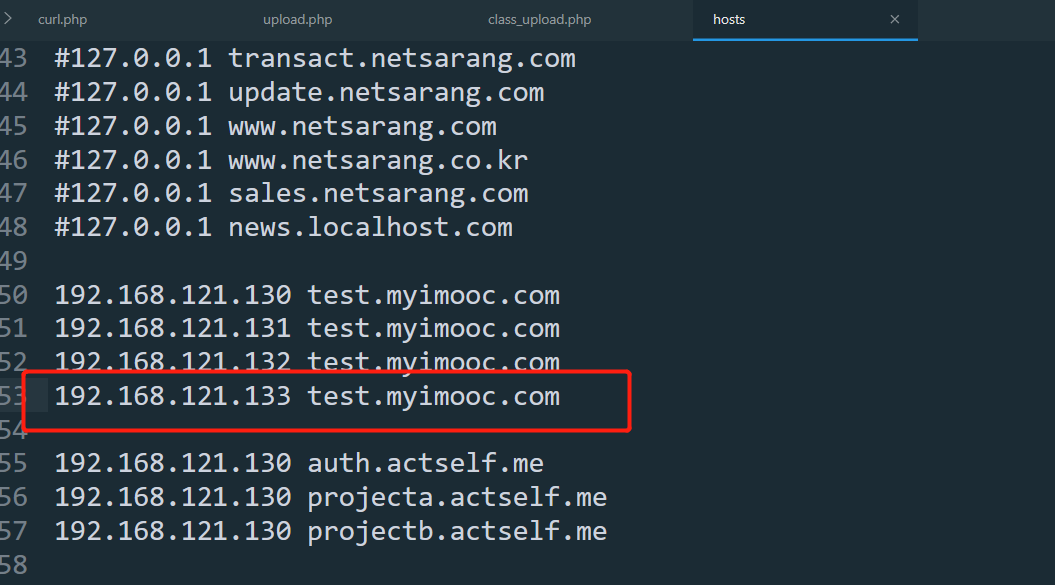Image resolution: width=1055 pixels, height=585 pixels.
Task: Click the news.localhost.com entry
Action: (x=370, y=227)
